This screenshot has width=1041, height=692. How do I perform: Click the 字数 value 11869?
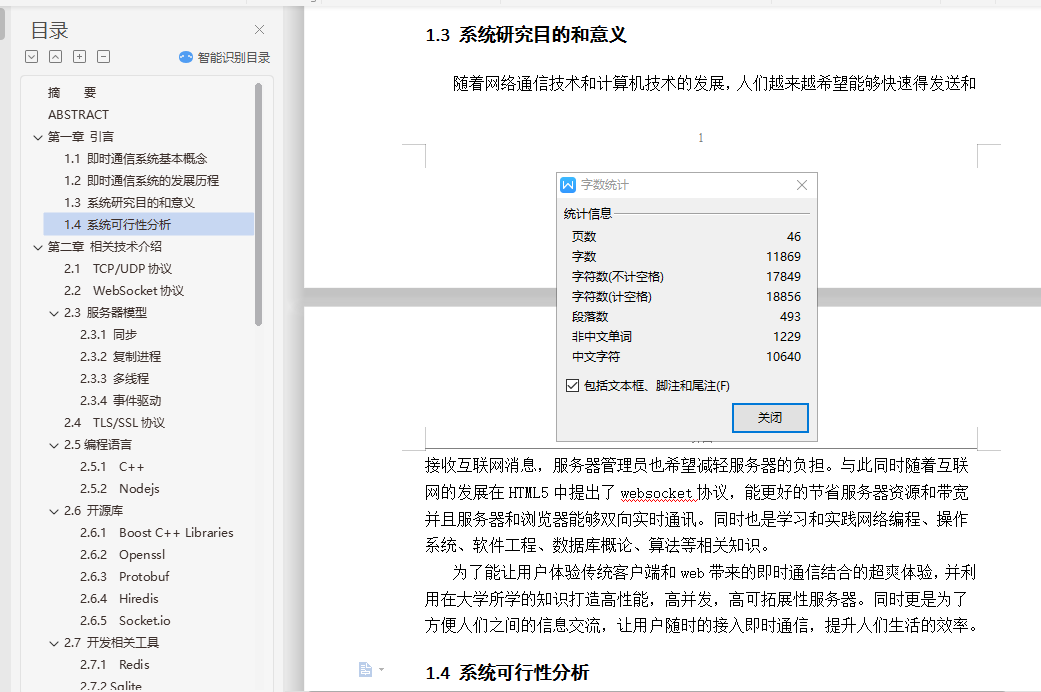783,256
